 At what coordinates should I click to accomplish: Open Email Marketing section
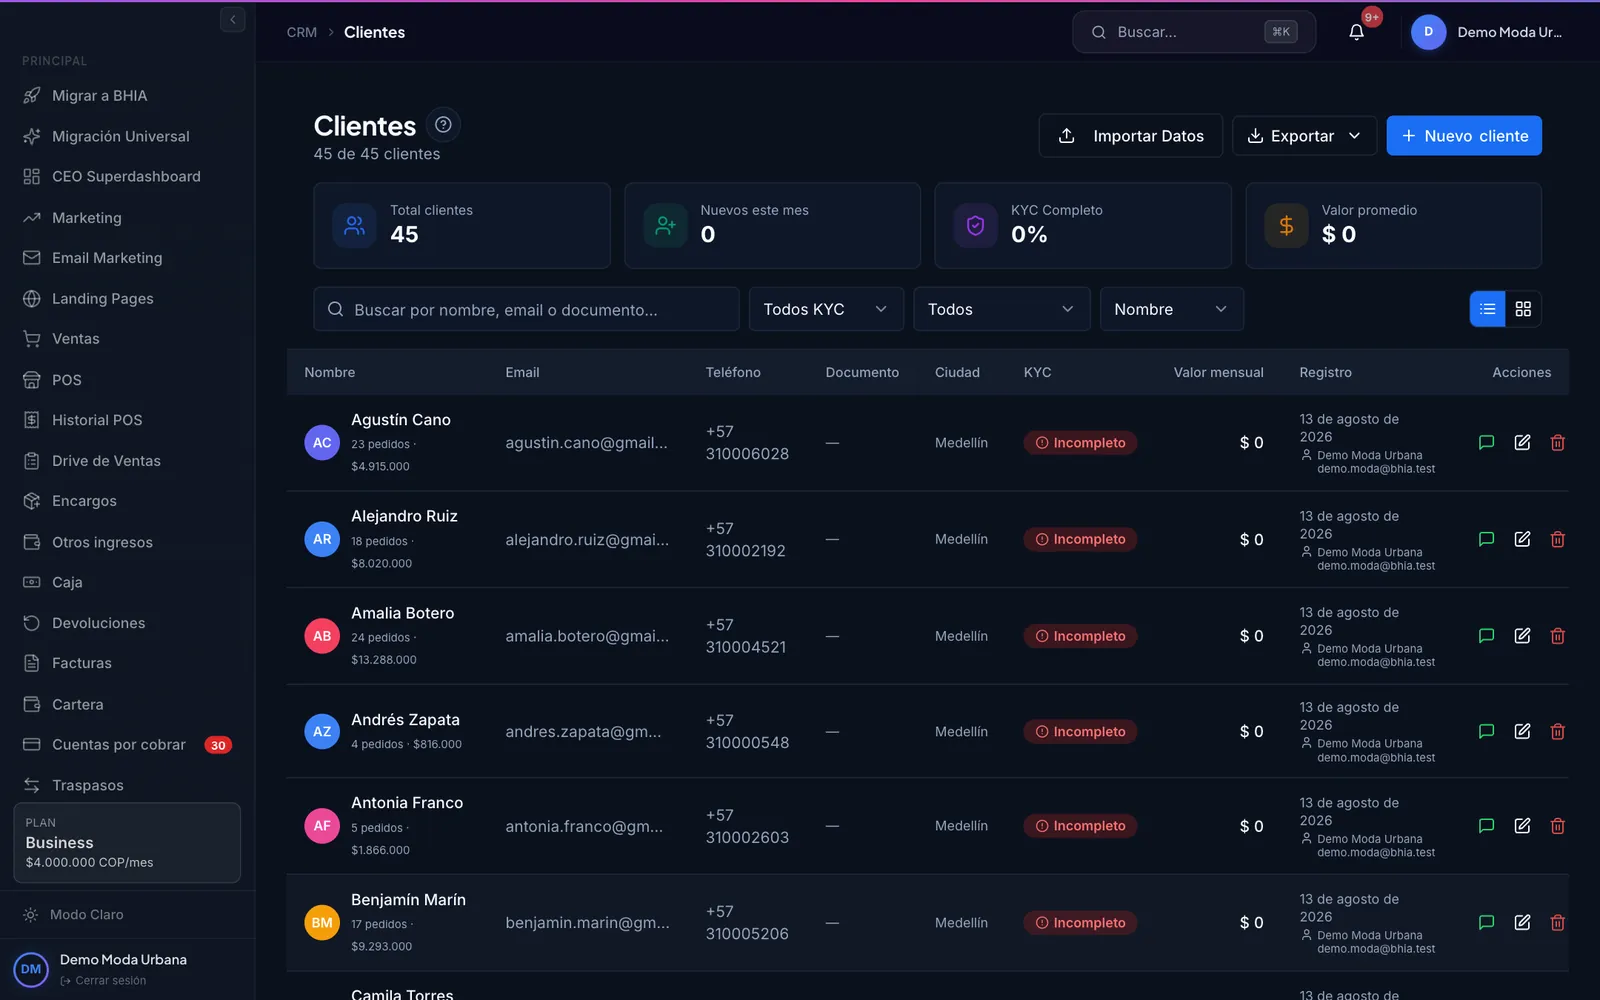(x=127, y=258)
